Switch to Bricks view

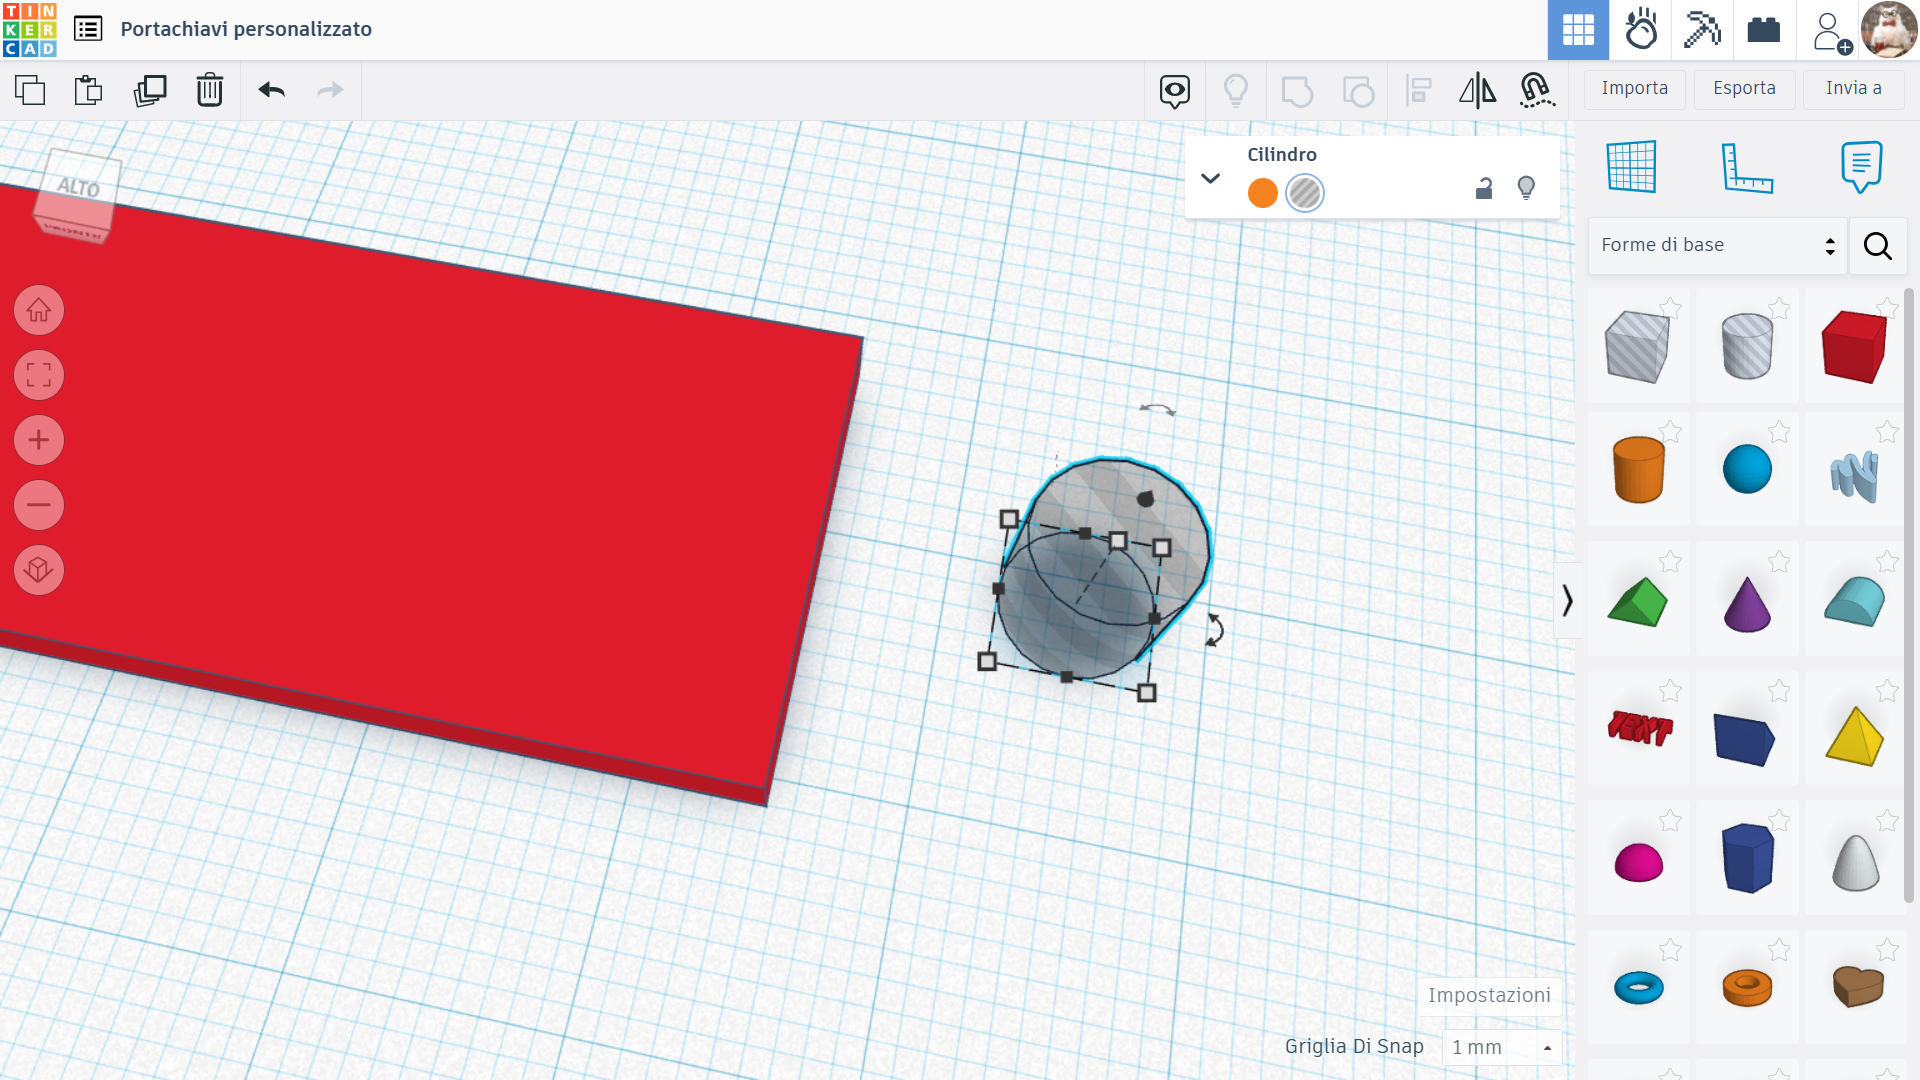click(1764, 30)
